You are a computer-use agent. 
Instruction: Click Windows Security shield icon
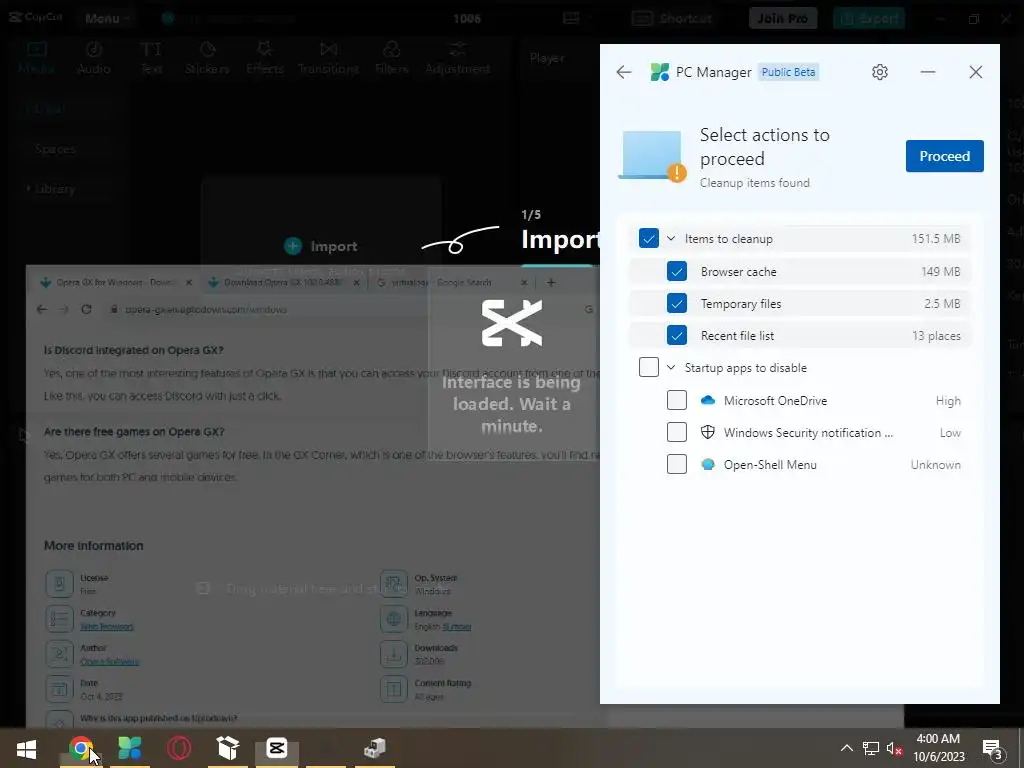pos(708,432)
